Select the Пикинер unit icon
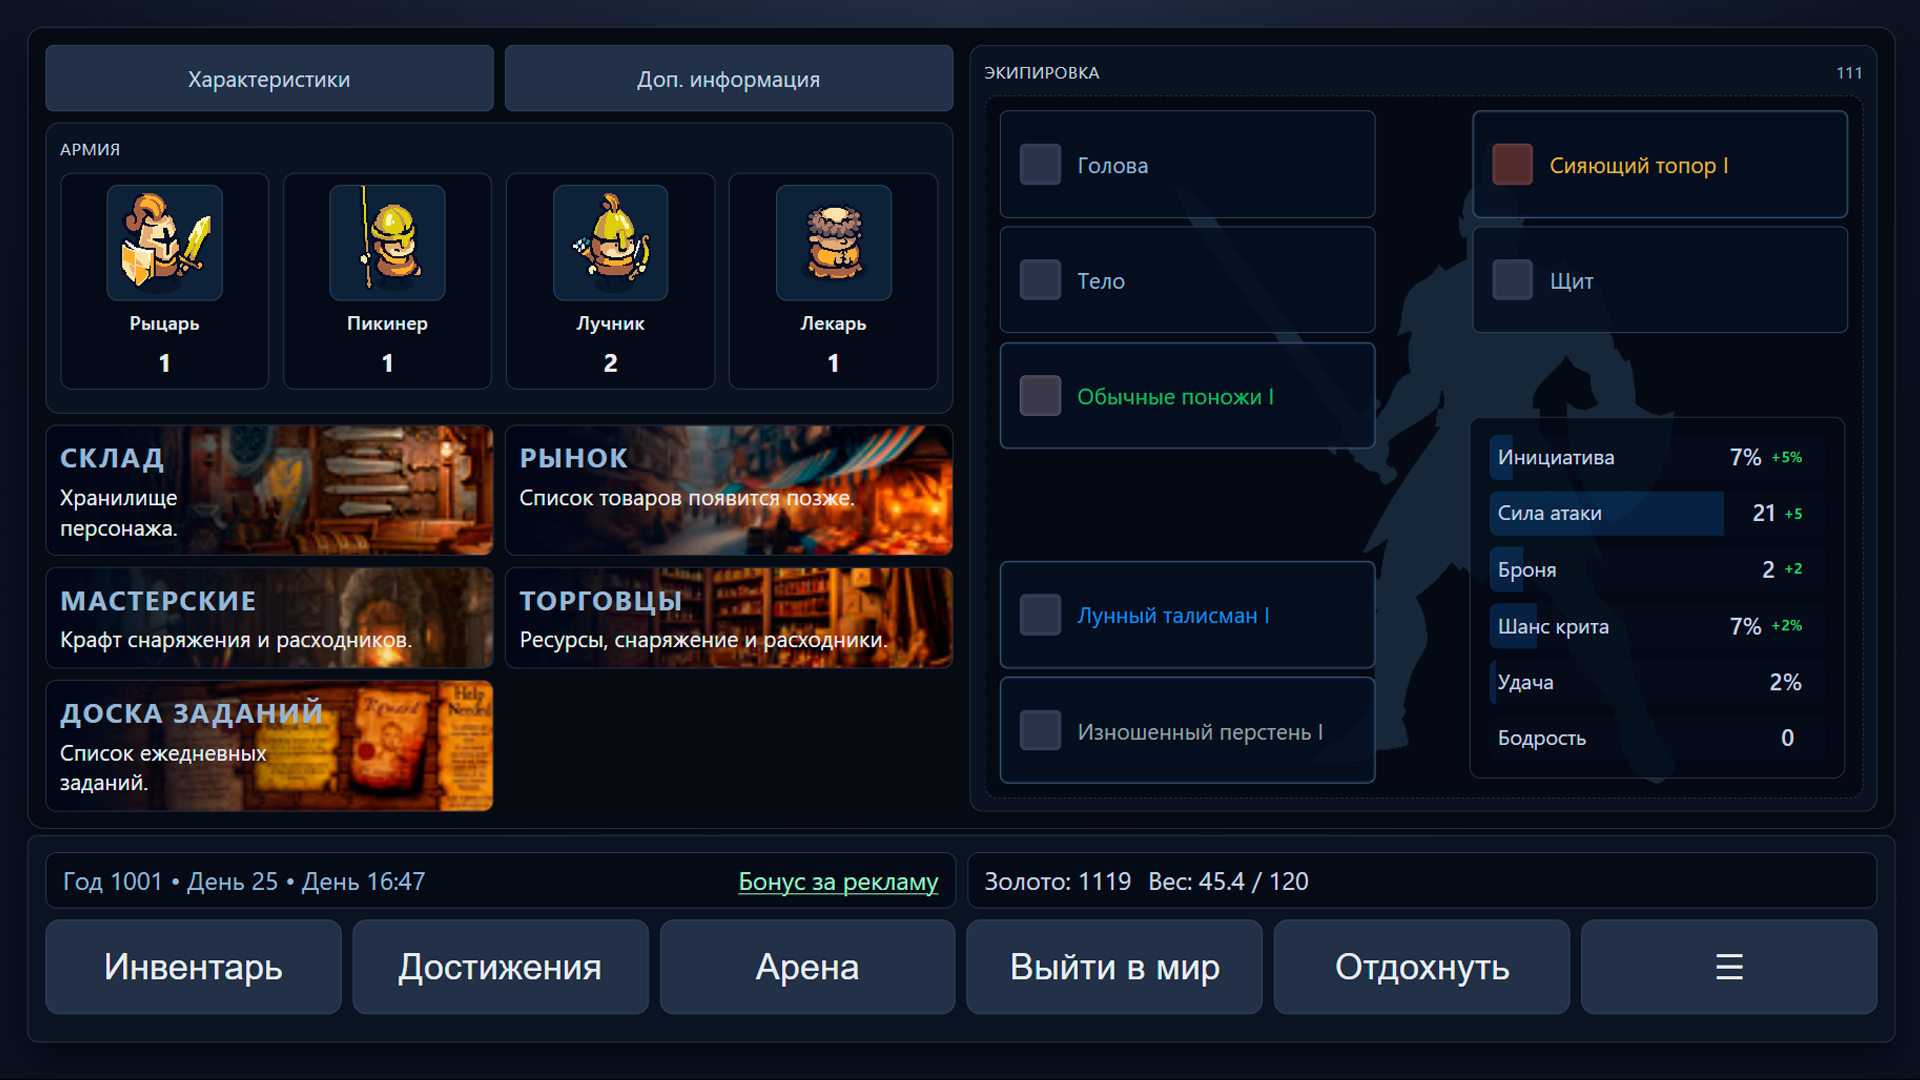The width and height of the screenshot is (1920, 1080). pos(387,242)
